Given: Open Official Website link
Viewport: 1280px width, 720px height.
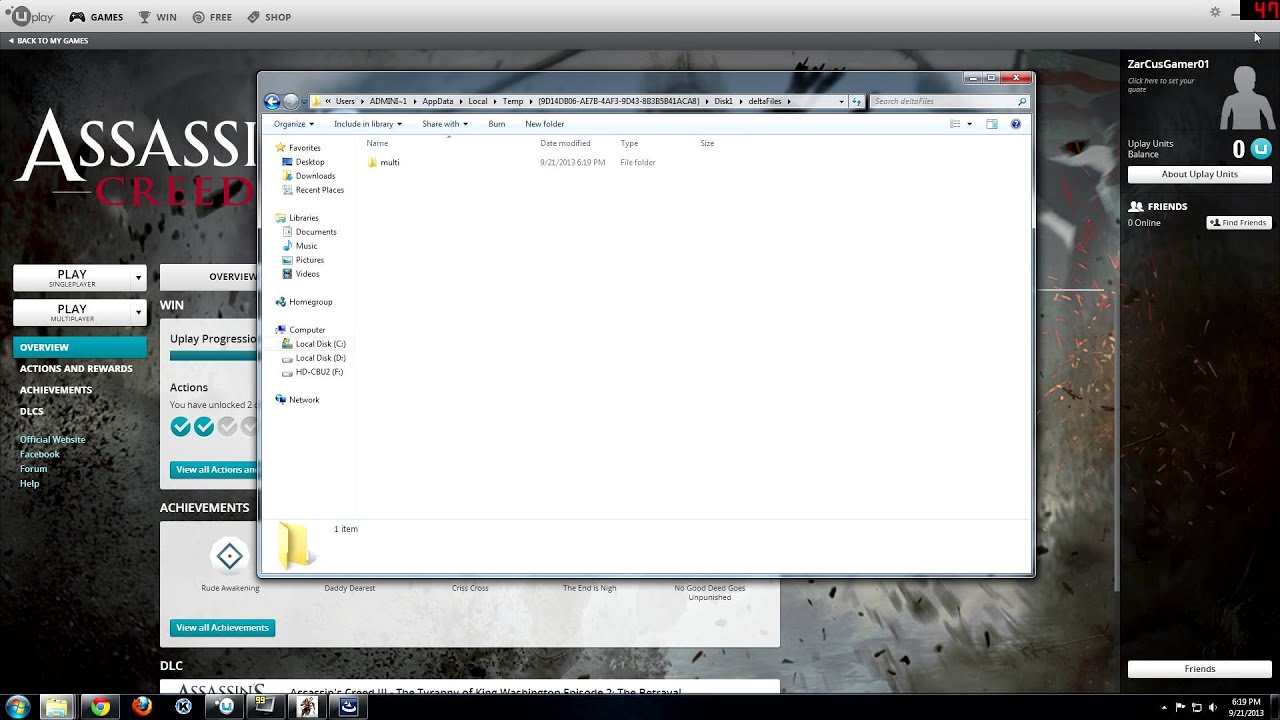Looking at the screenshot, I should coord(52,440).
